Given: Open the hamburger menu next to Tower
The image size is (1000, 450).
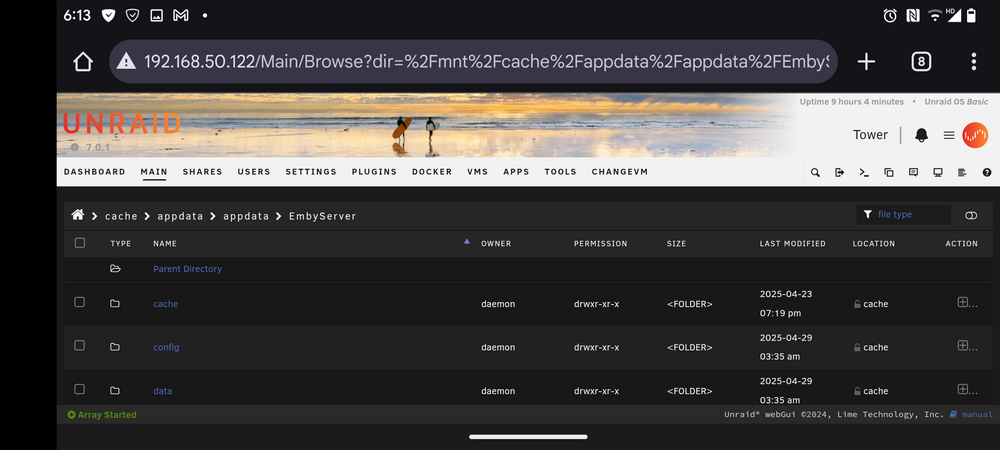Looking at the screenshot, I should [x=949, y=135].
